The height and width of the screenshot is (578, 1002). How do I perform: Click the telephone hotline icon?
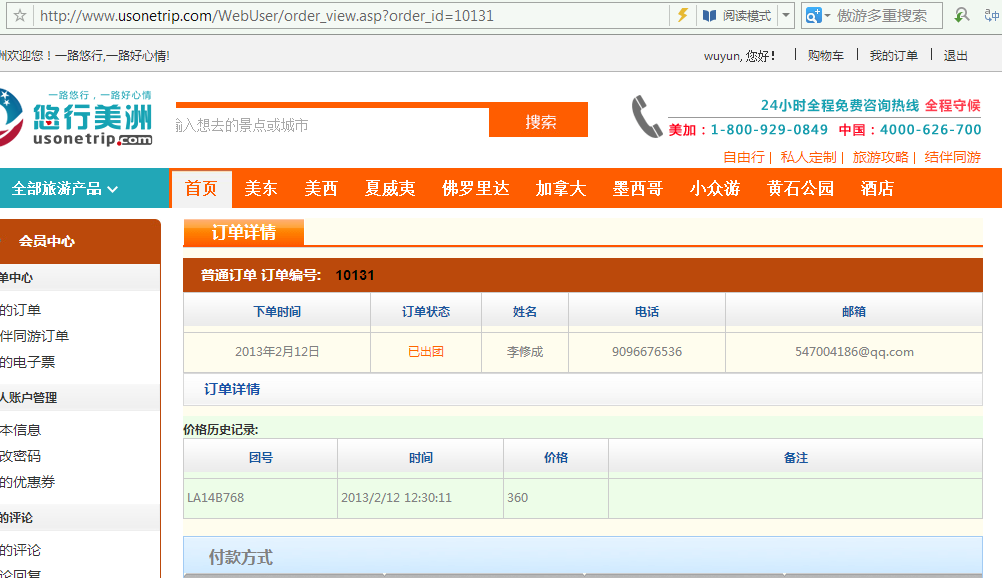[x=647, y=116]
